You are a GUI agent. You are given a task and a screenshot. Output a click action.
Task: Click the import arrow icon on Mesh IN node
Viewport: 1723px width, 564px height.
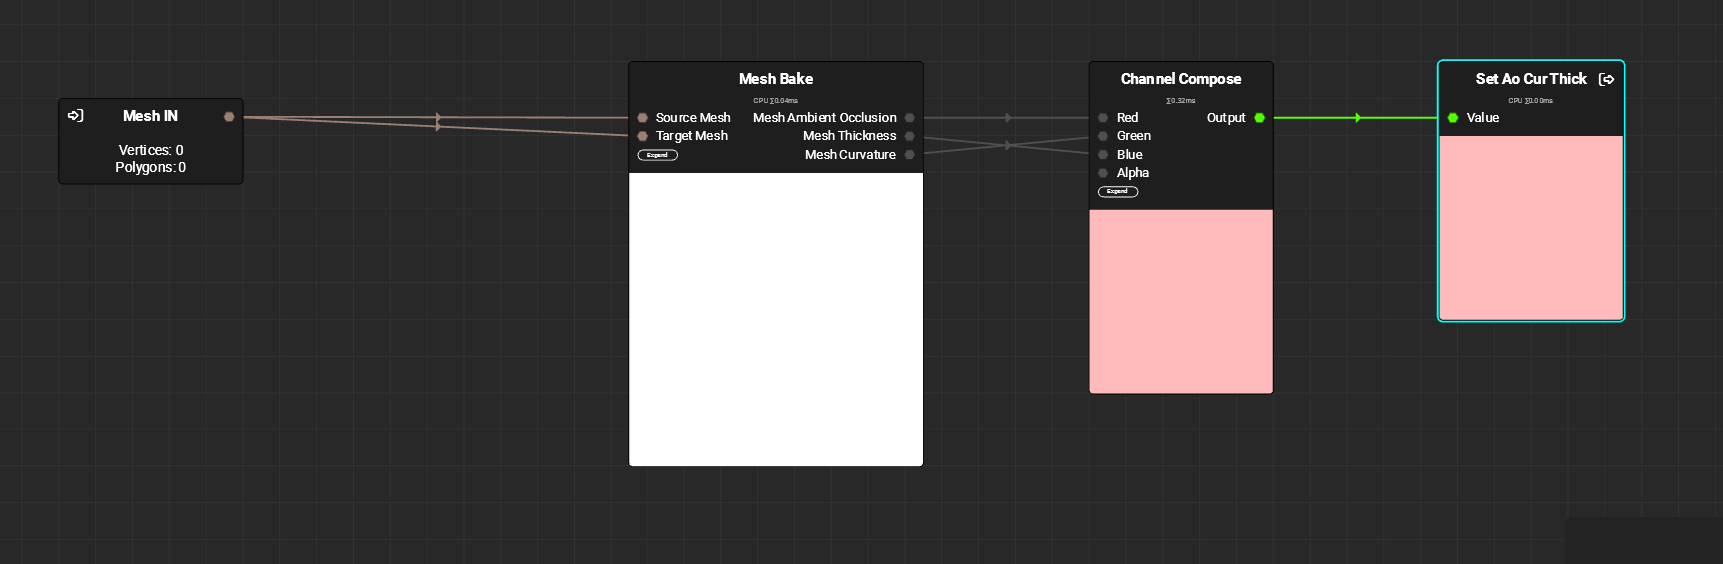click(x=75, y=116)
